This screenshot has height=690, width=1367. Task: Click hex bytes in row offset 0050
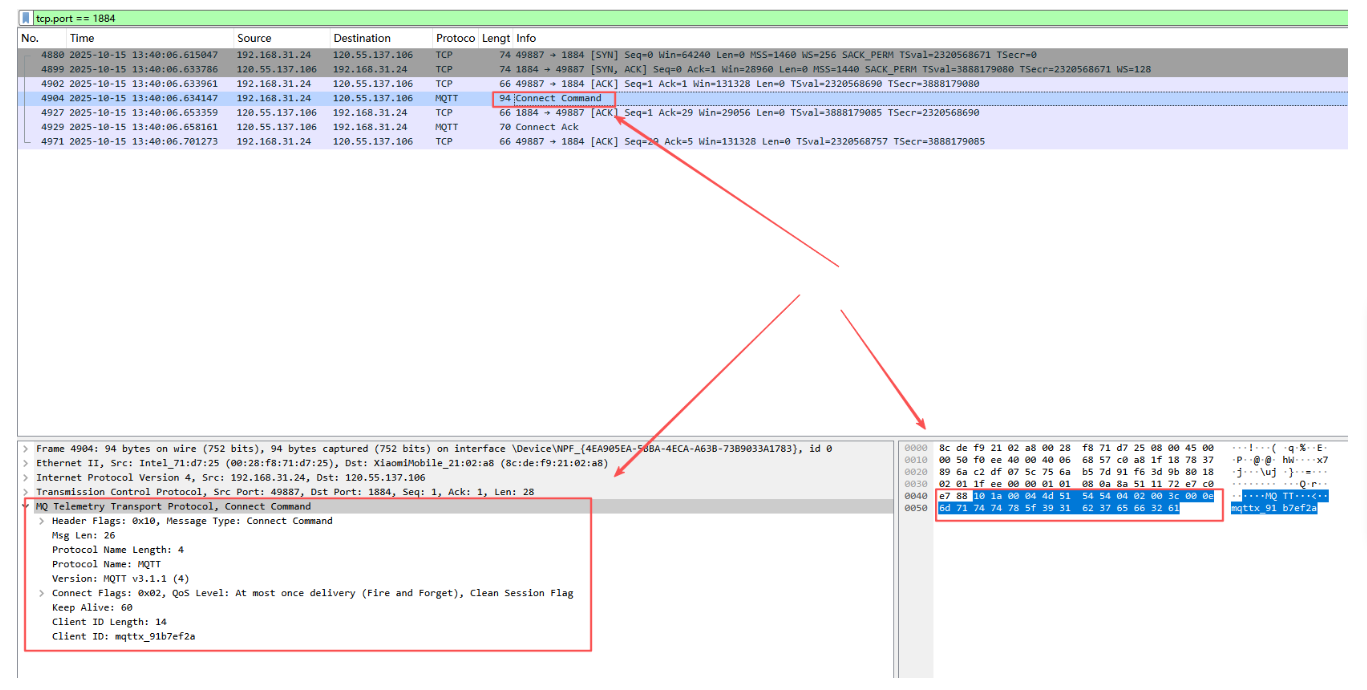[x=1058, y=508]
